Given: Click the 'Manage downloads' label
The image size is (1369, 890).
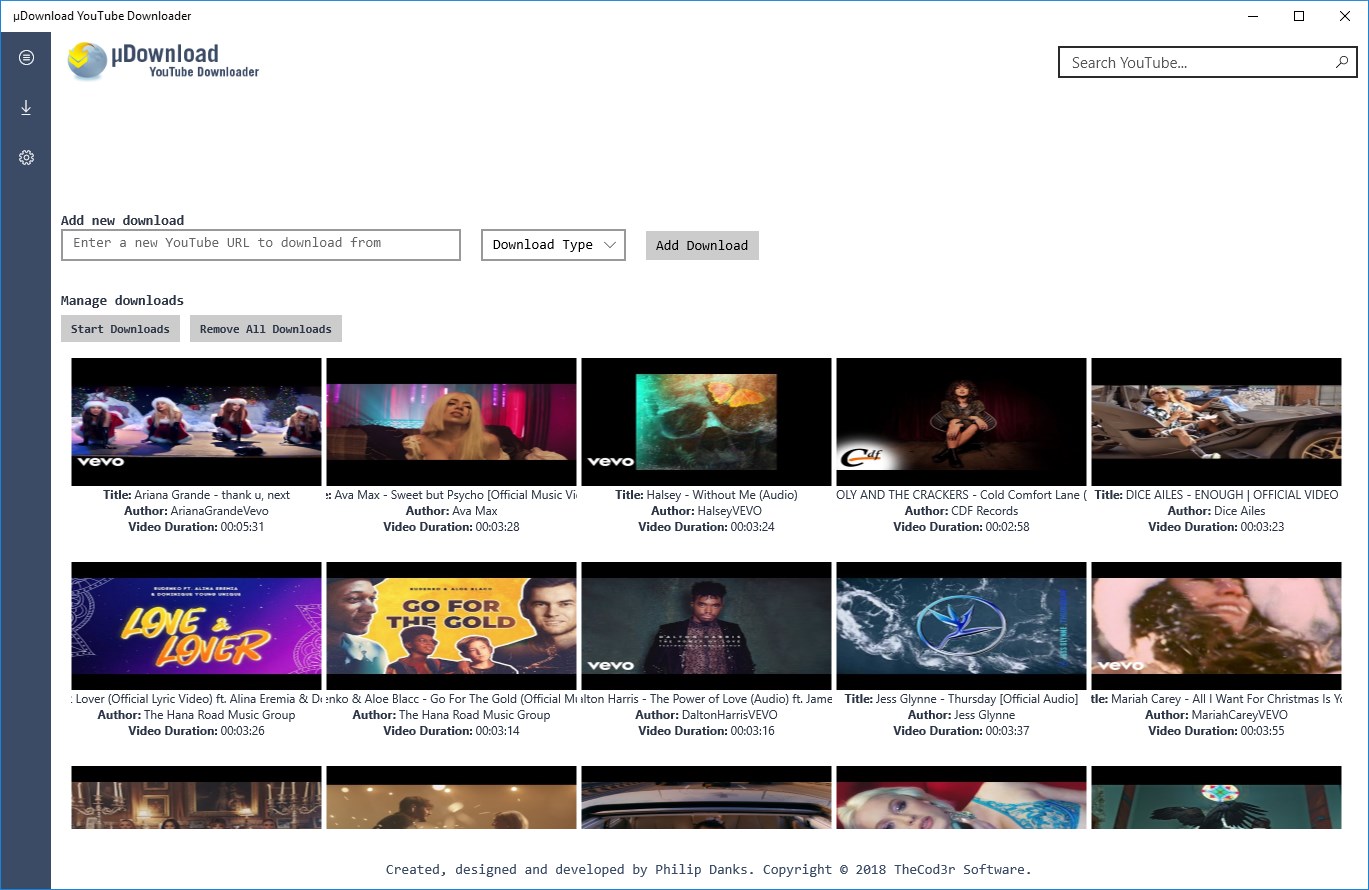Looking at the screenshot, I should click(x=122, y=300).
